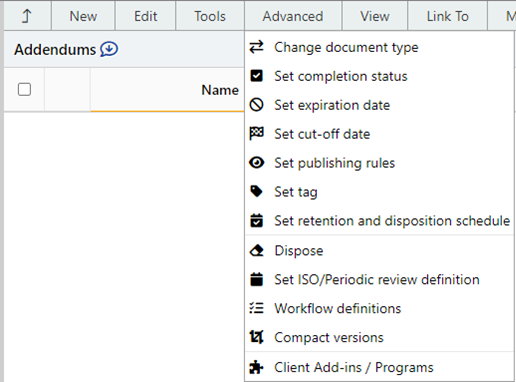Select Set completion status
Image resolution: width=516 pixels, height=382 pixels.
pyautogui.click(x=379, y=76)
